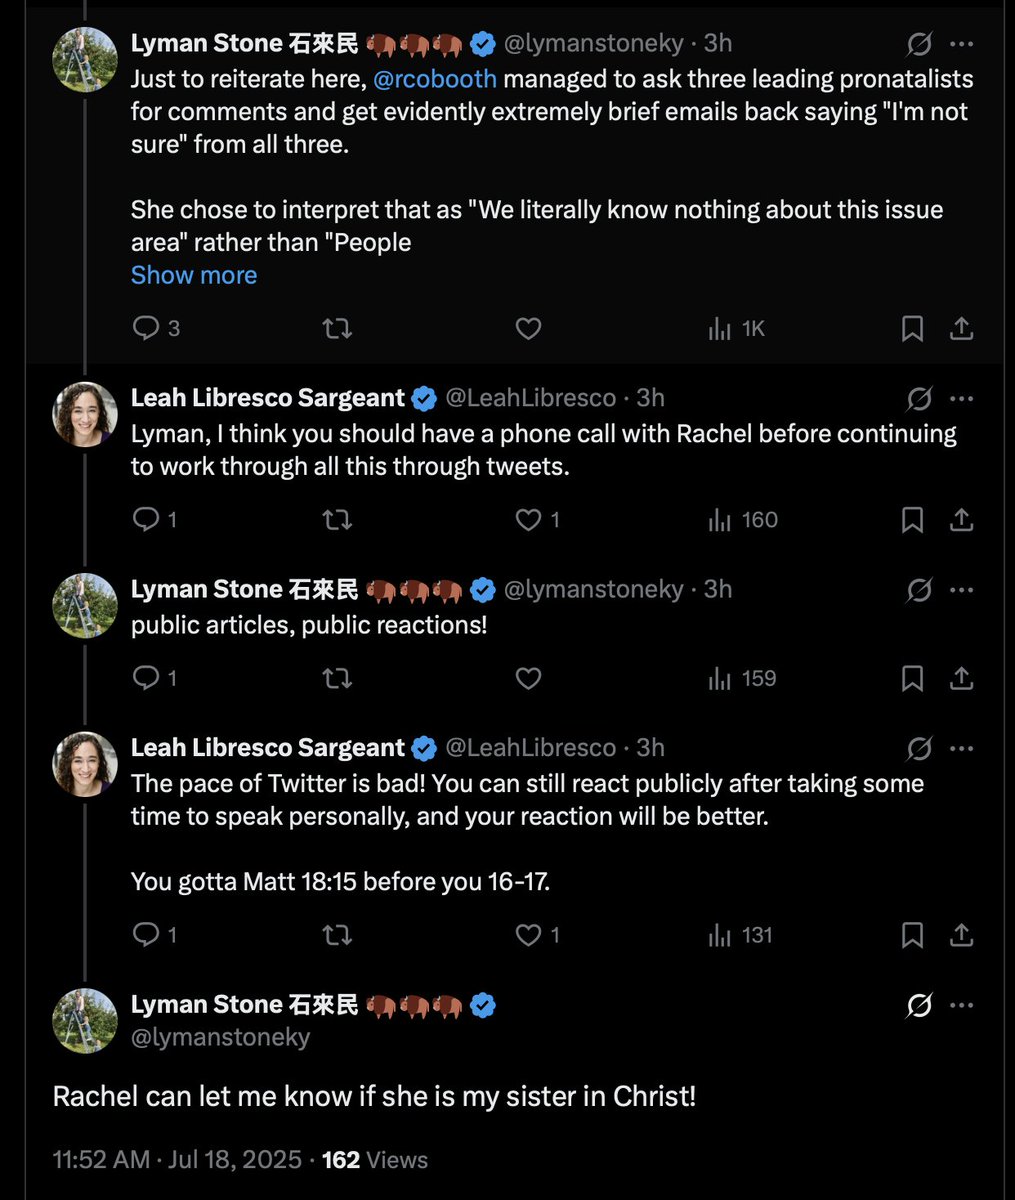Open the 11:52 AM Jul 18, 2025 timestamp
This screenshot has height=1200, width=1015.
[x=177, y=1159]
